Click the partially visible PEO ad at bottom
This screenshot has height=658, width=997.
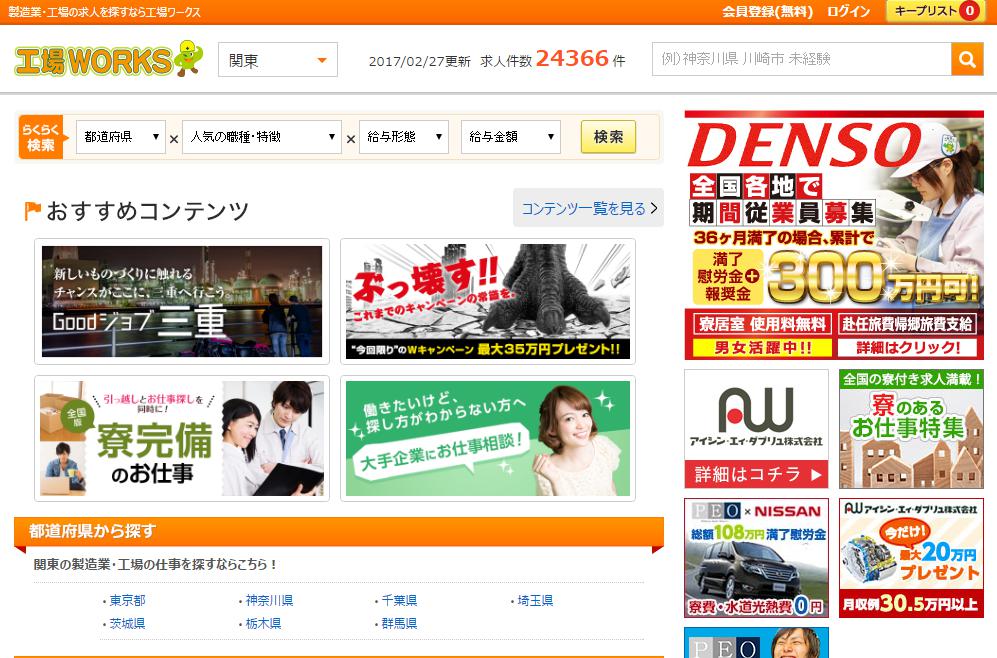click(x=756, y=643)
